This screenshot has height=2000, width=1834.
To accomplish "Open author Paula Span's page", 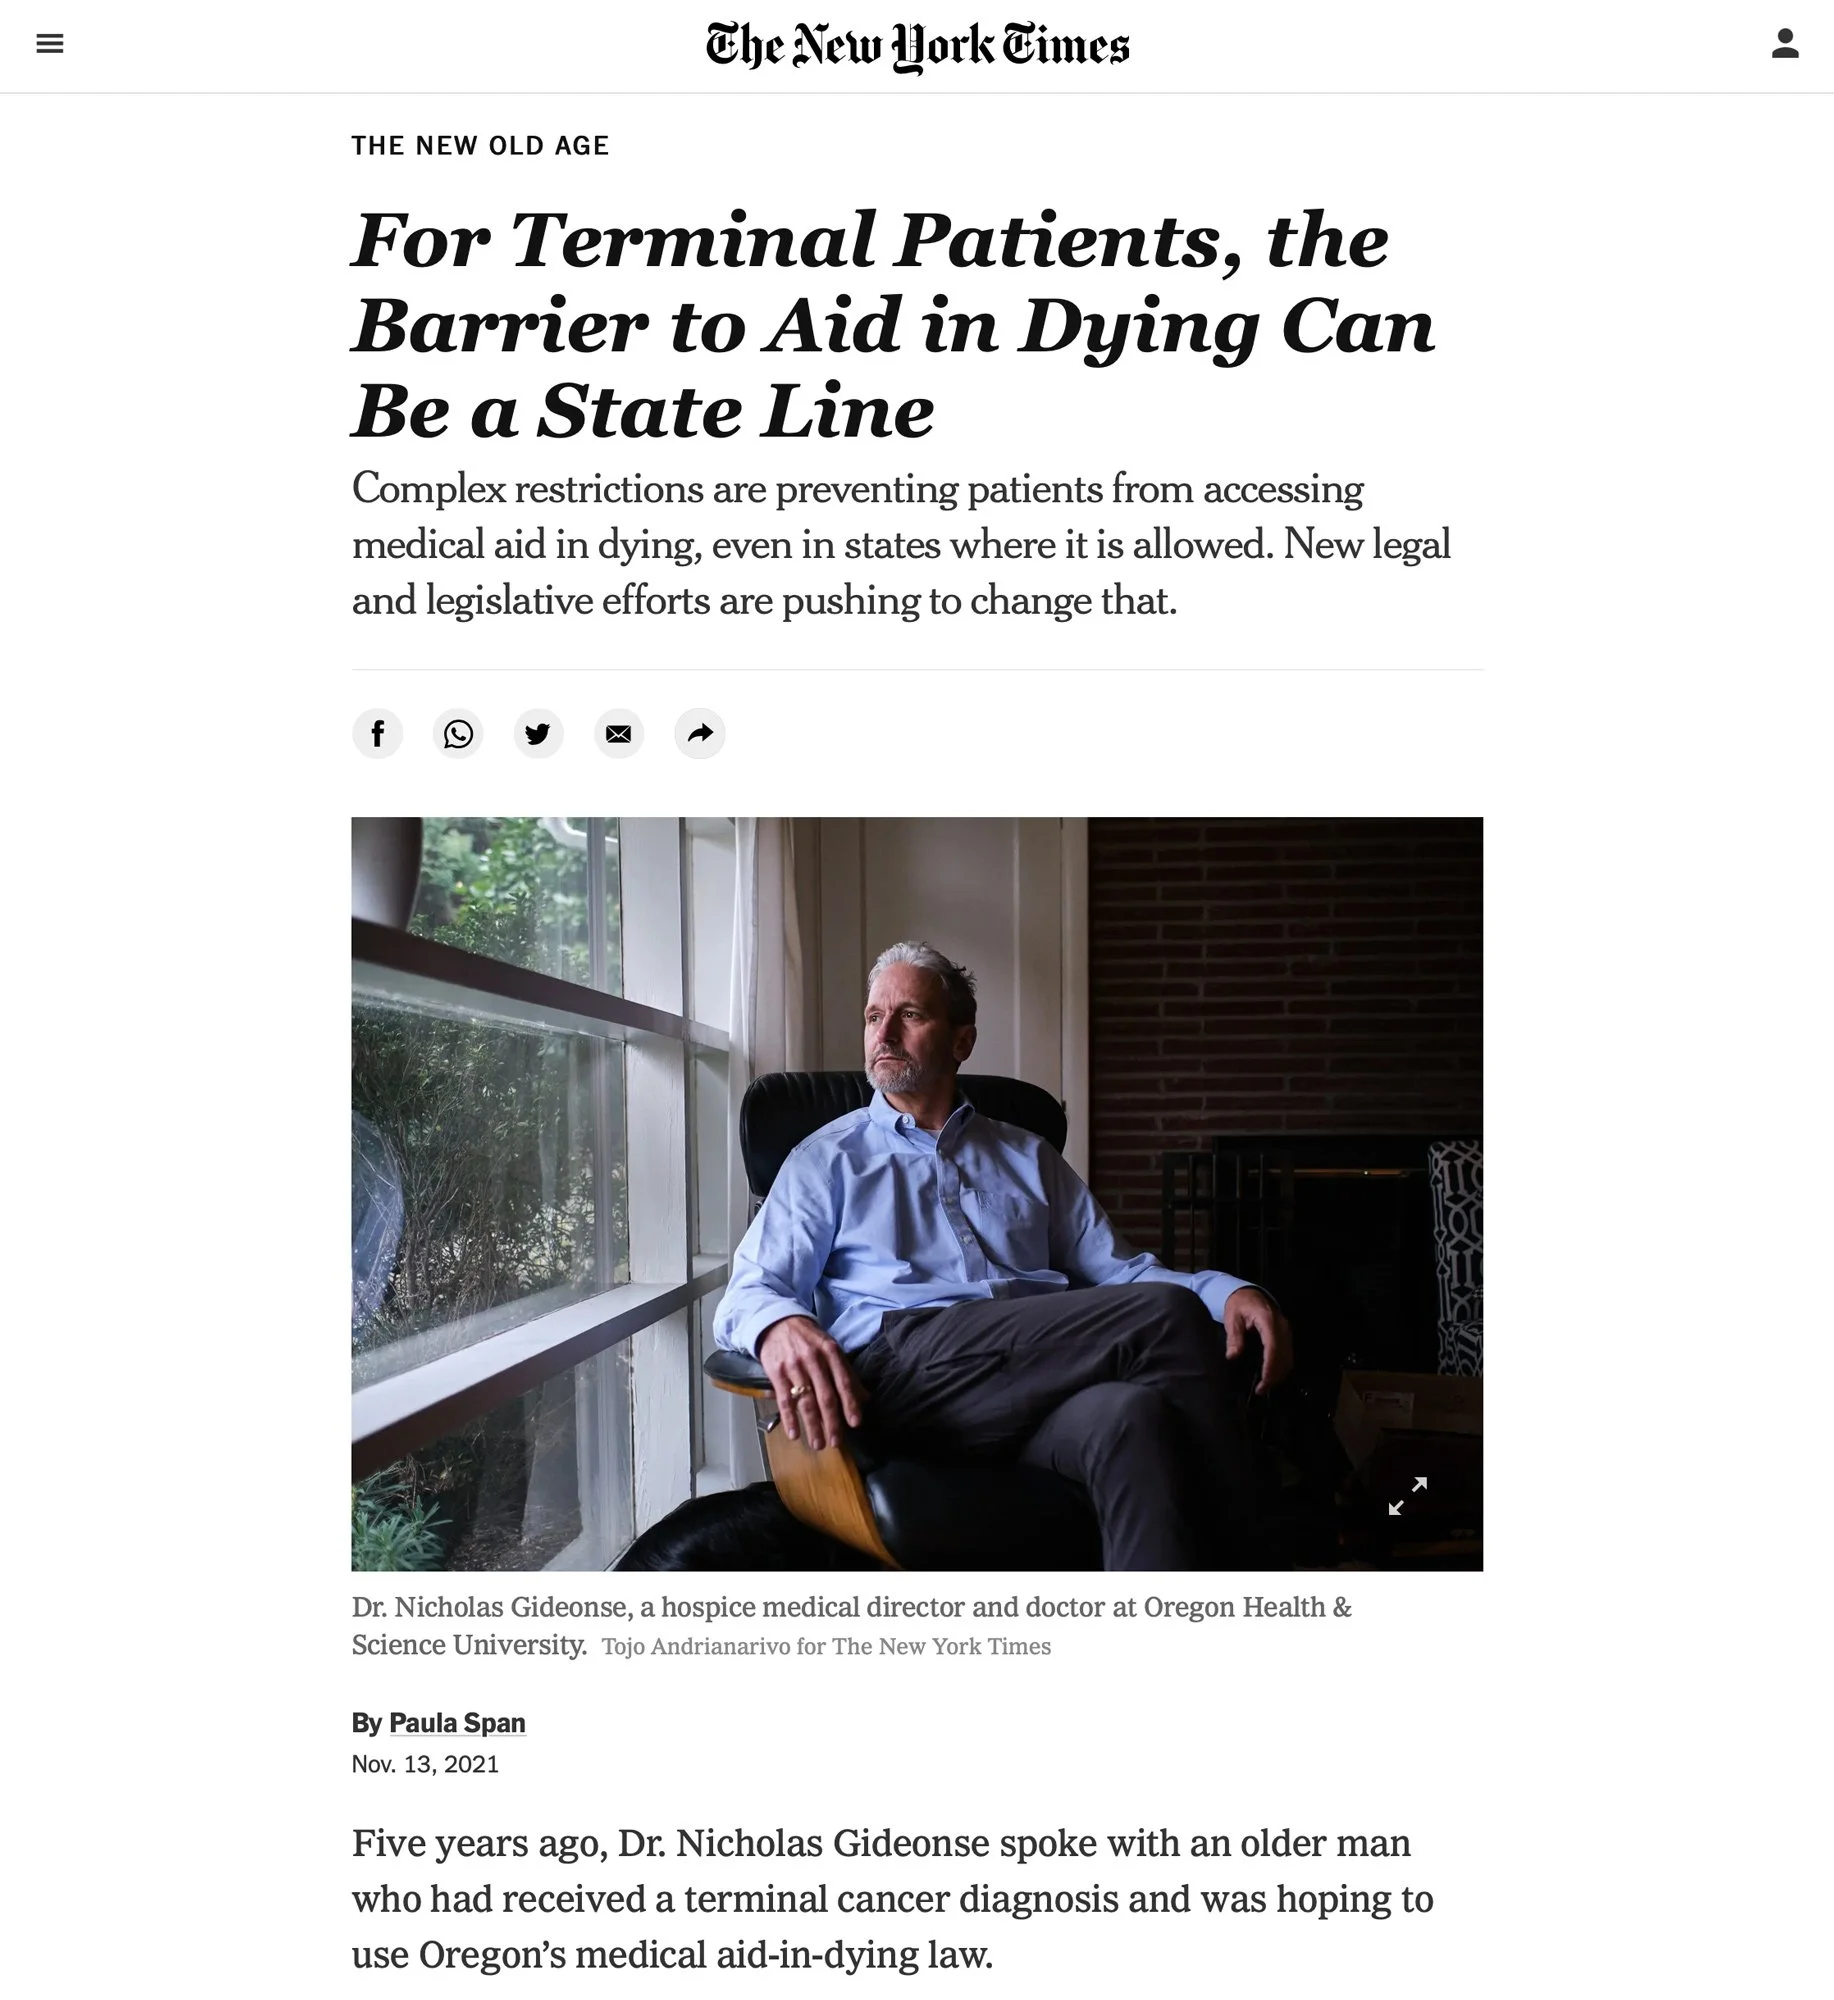I will pos(457,1723).
